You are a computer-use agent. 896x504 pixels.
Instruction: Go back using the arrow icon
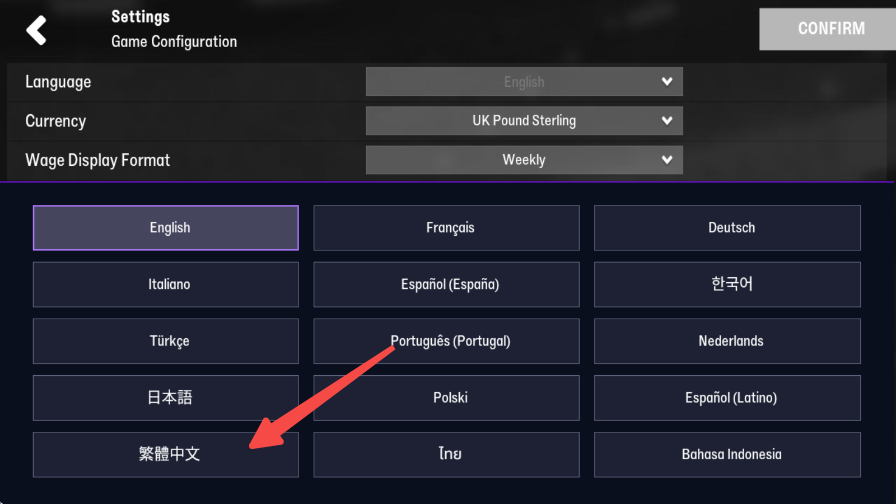(x=37, y=30)
